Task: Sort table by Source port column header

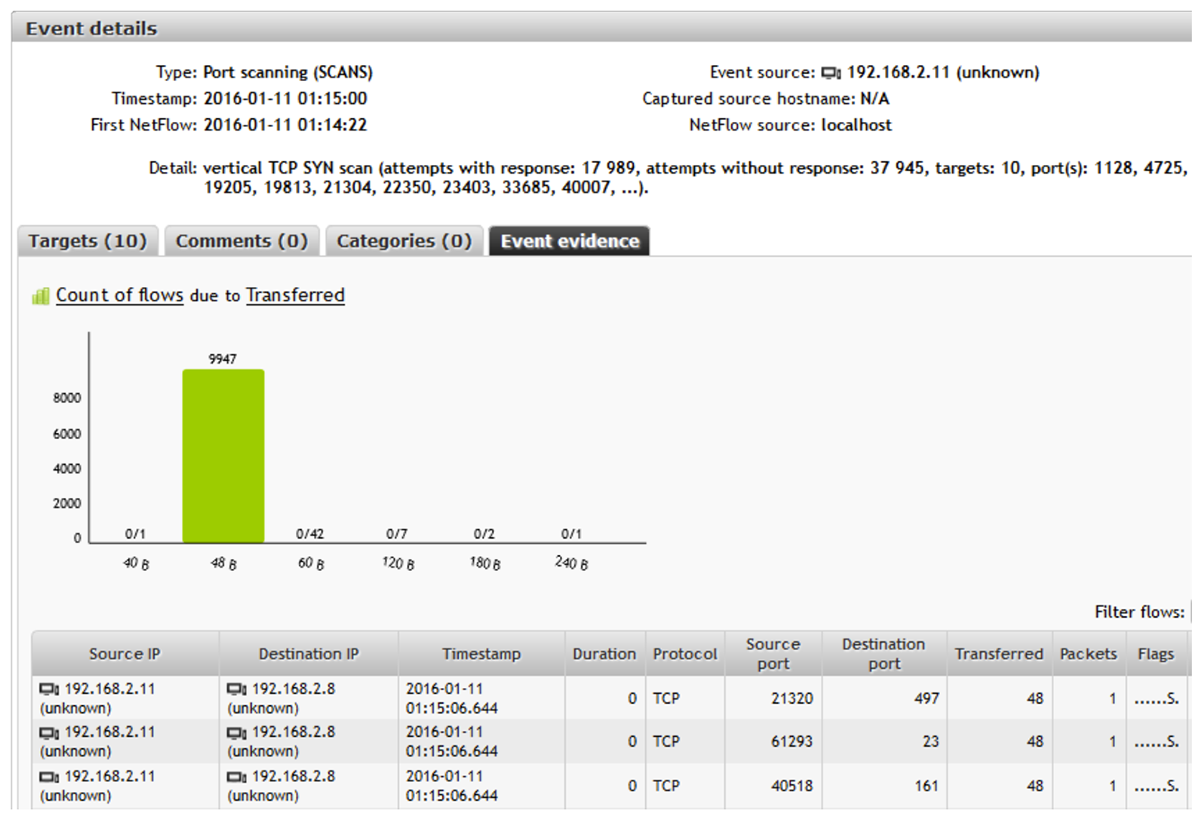Action: point(773,654)
